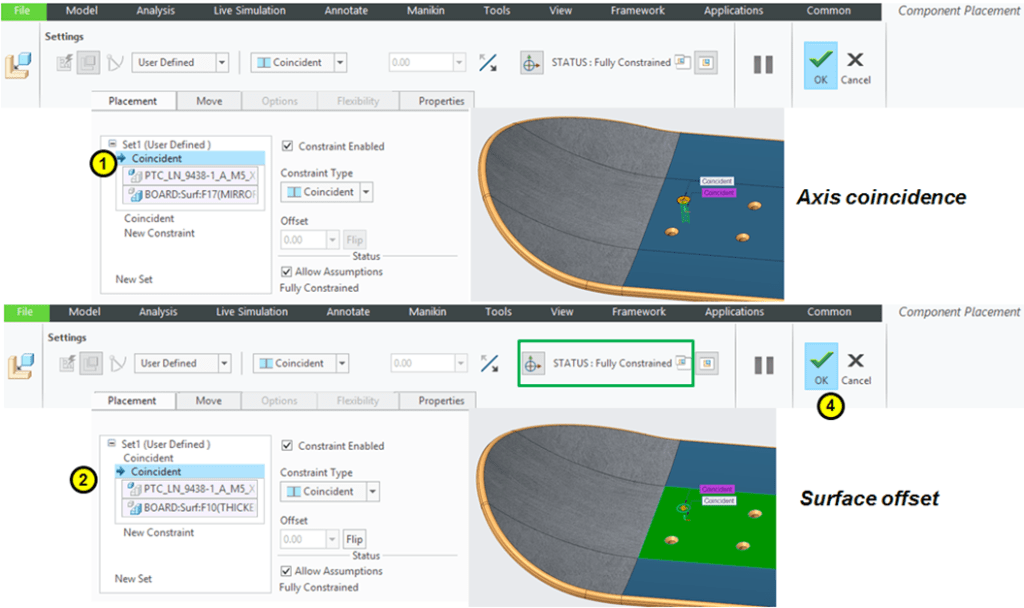Click the main-window display icon right of the green status box
The image size is (1024, 608).
[707, 363]
